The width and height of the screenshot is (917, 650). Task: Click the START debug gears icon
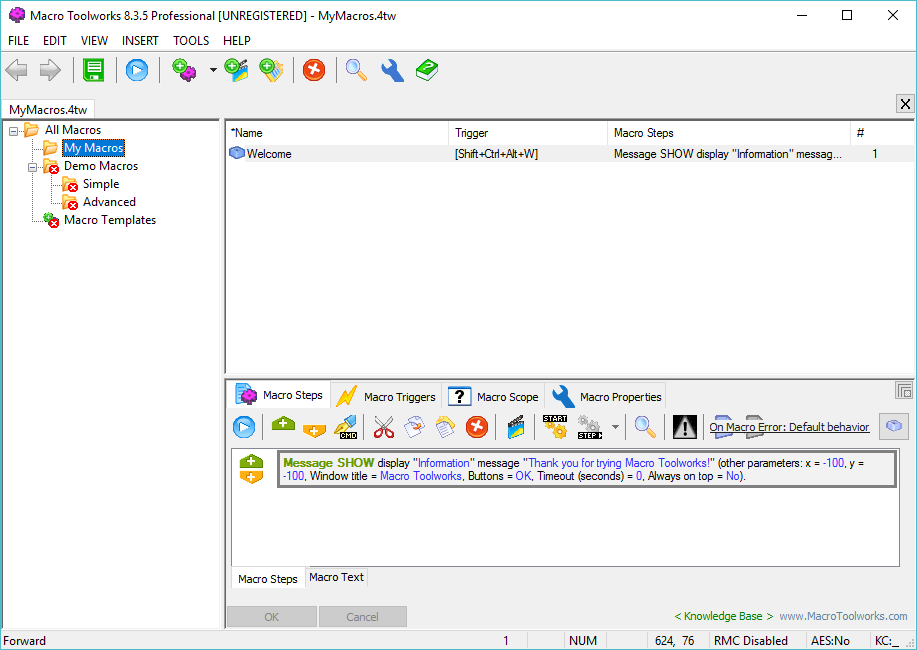555,427
